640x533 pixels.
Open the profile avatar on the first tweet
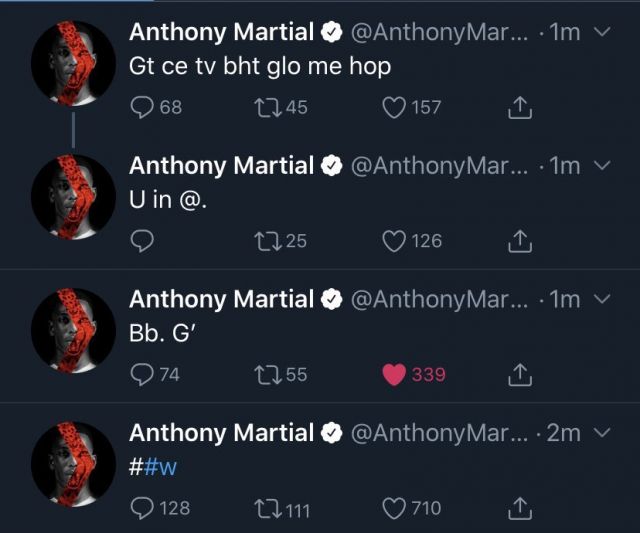pyautogui.click(x=73, y=63)
